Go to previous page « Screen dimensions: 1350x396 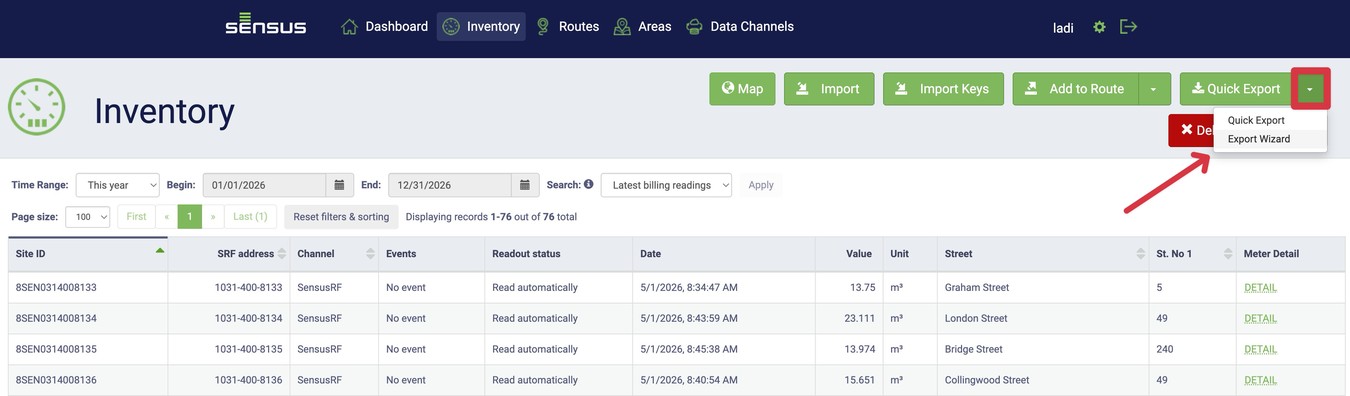[166, 217]
